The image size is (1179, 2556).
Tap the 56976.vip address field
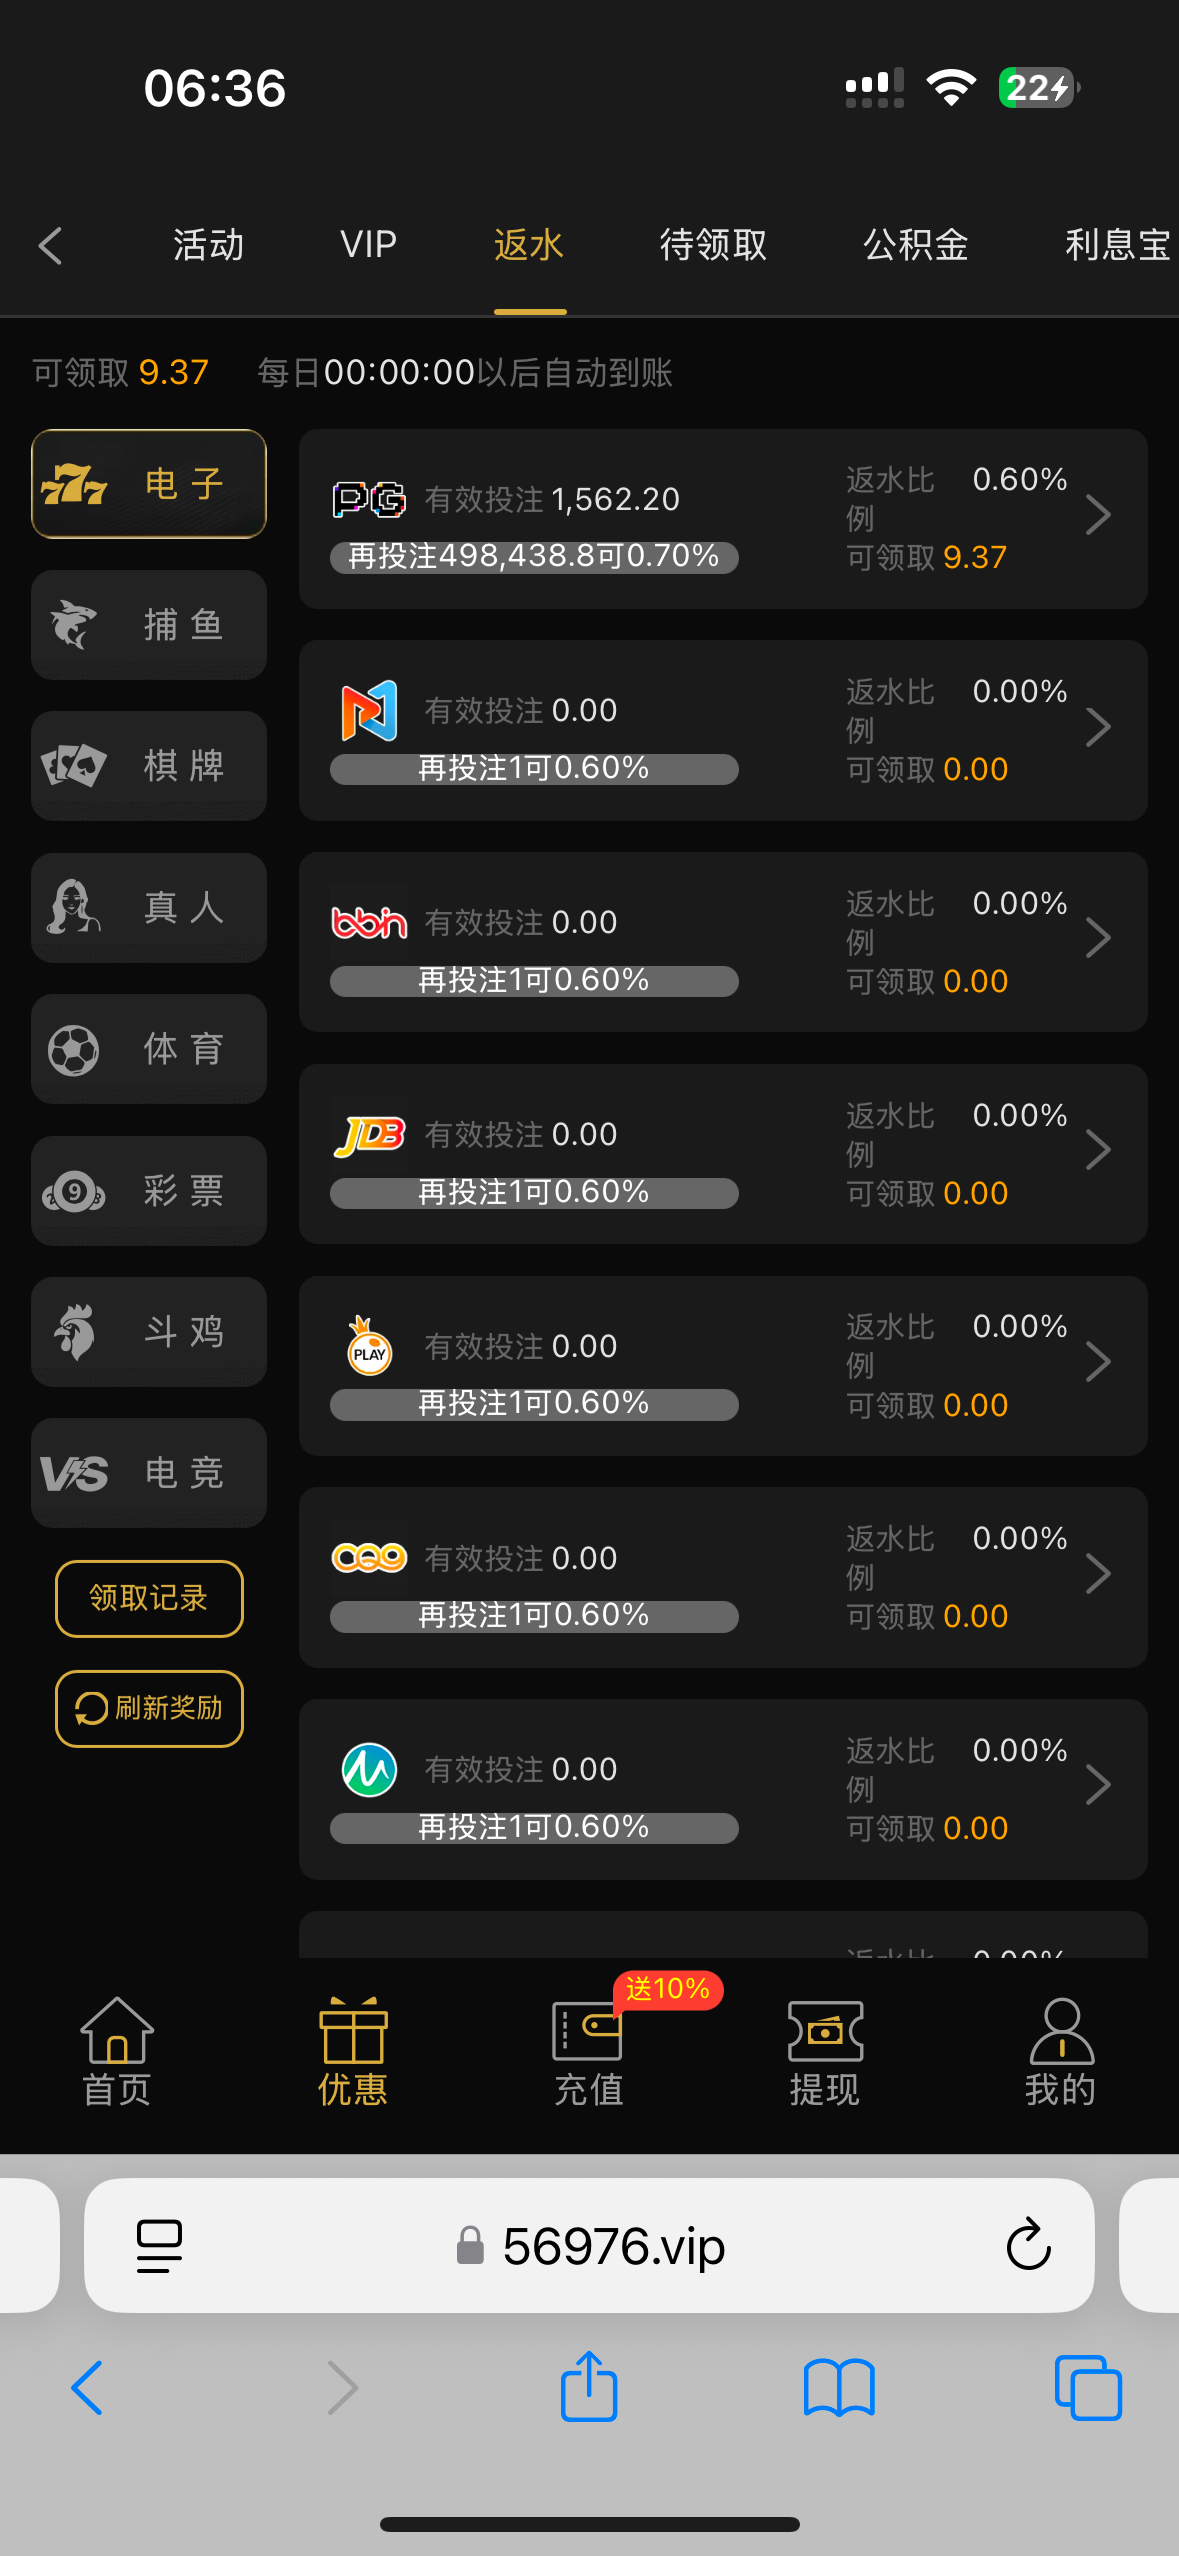pyautogui.click(x=612, y=2245)
